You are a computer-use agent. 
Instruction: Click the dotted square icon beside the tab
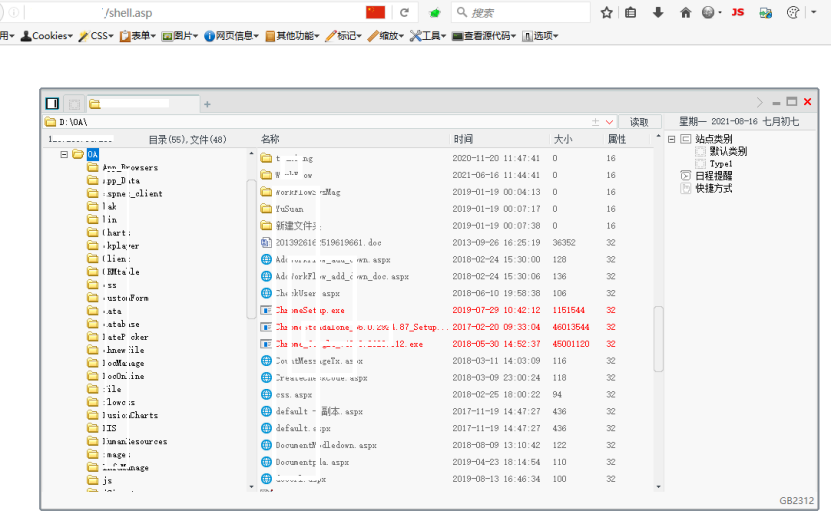[75, 104]
